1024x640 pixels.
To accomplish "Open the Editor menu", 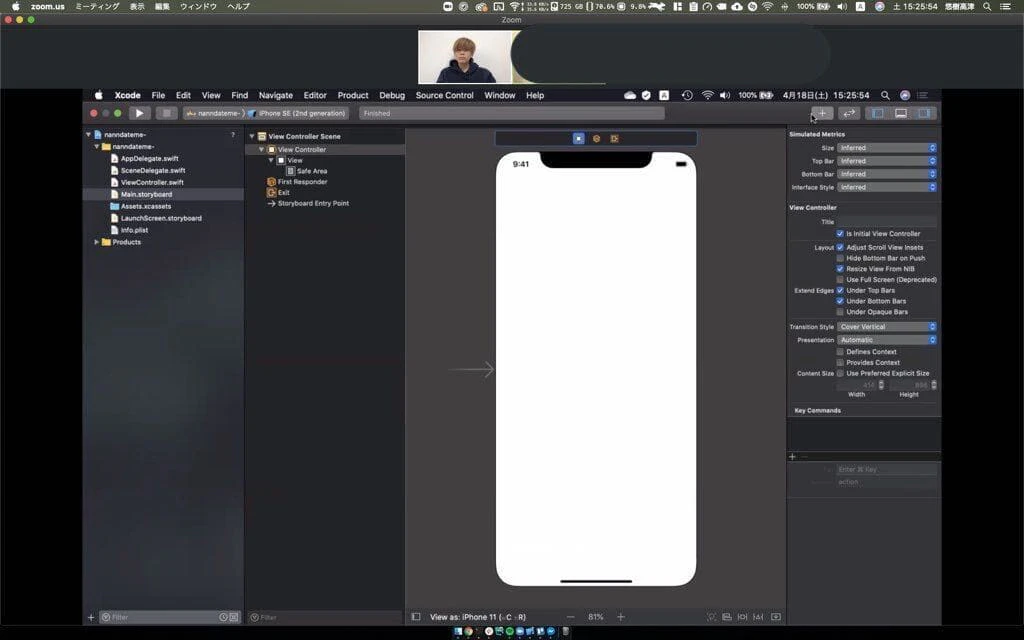I will 315,95.
